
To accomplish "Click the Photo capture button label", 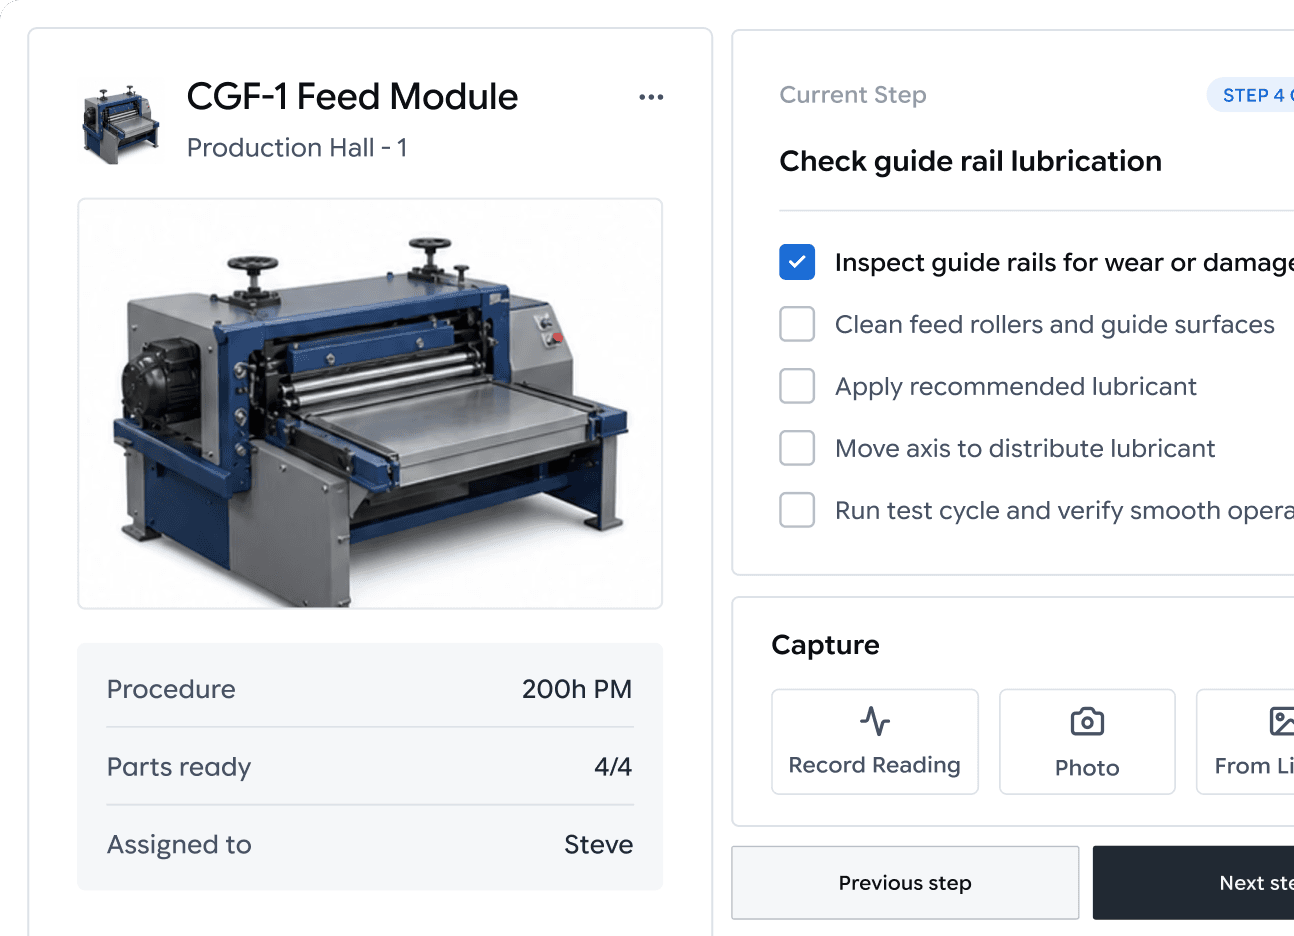I will point(1087,768).
